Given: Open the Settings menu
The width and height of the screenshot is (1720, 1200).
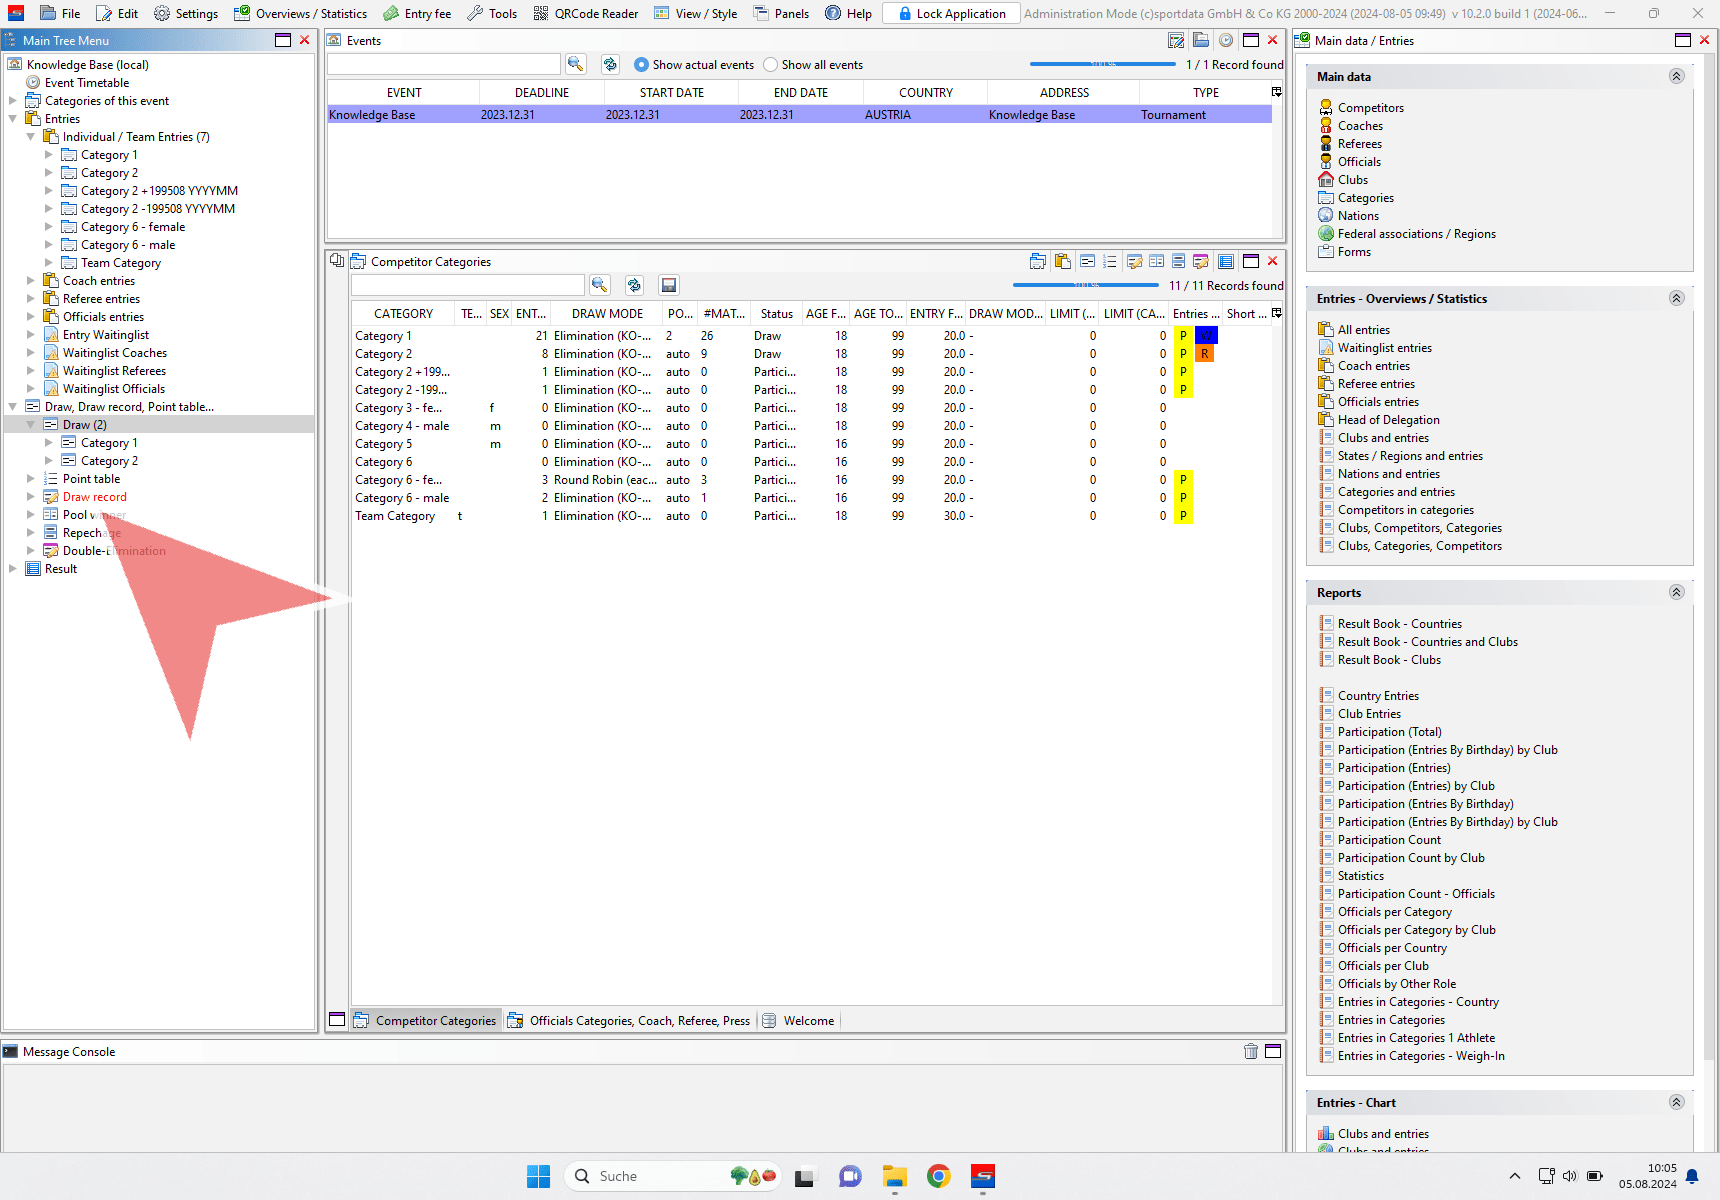Looking at the screenshot, I should (186, 13).
